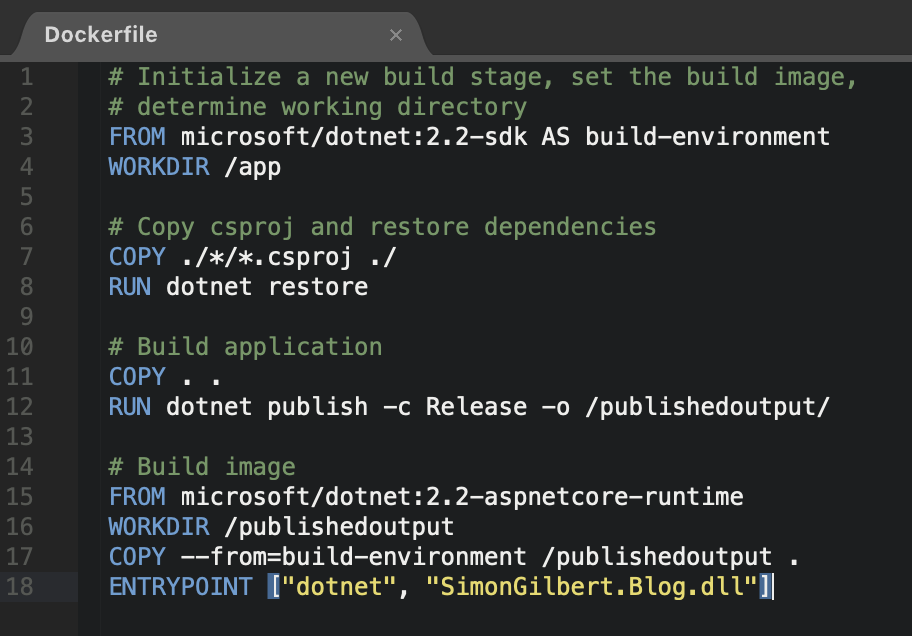Click line number 1 in gutter
The image size is (912, 636).
click(x=26, y=77)
